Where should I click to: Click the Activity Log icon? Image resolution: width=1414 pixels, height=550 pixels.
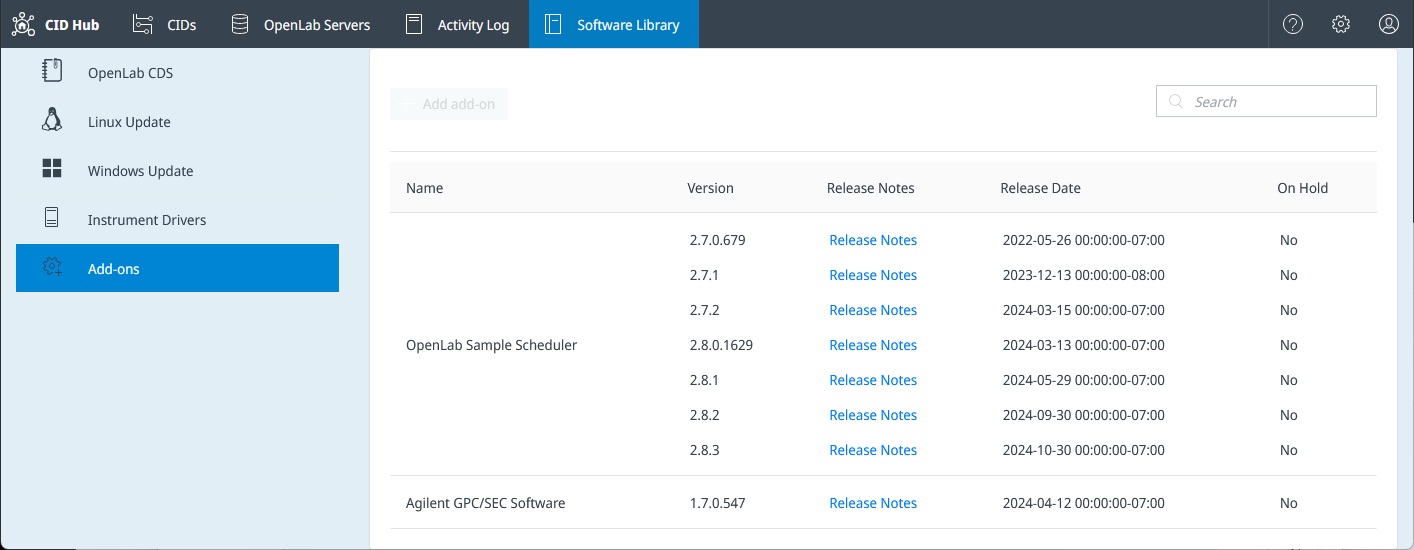click(x=414, y=24)
